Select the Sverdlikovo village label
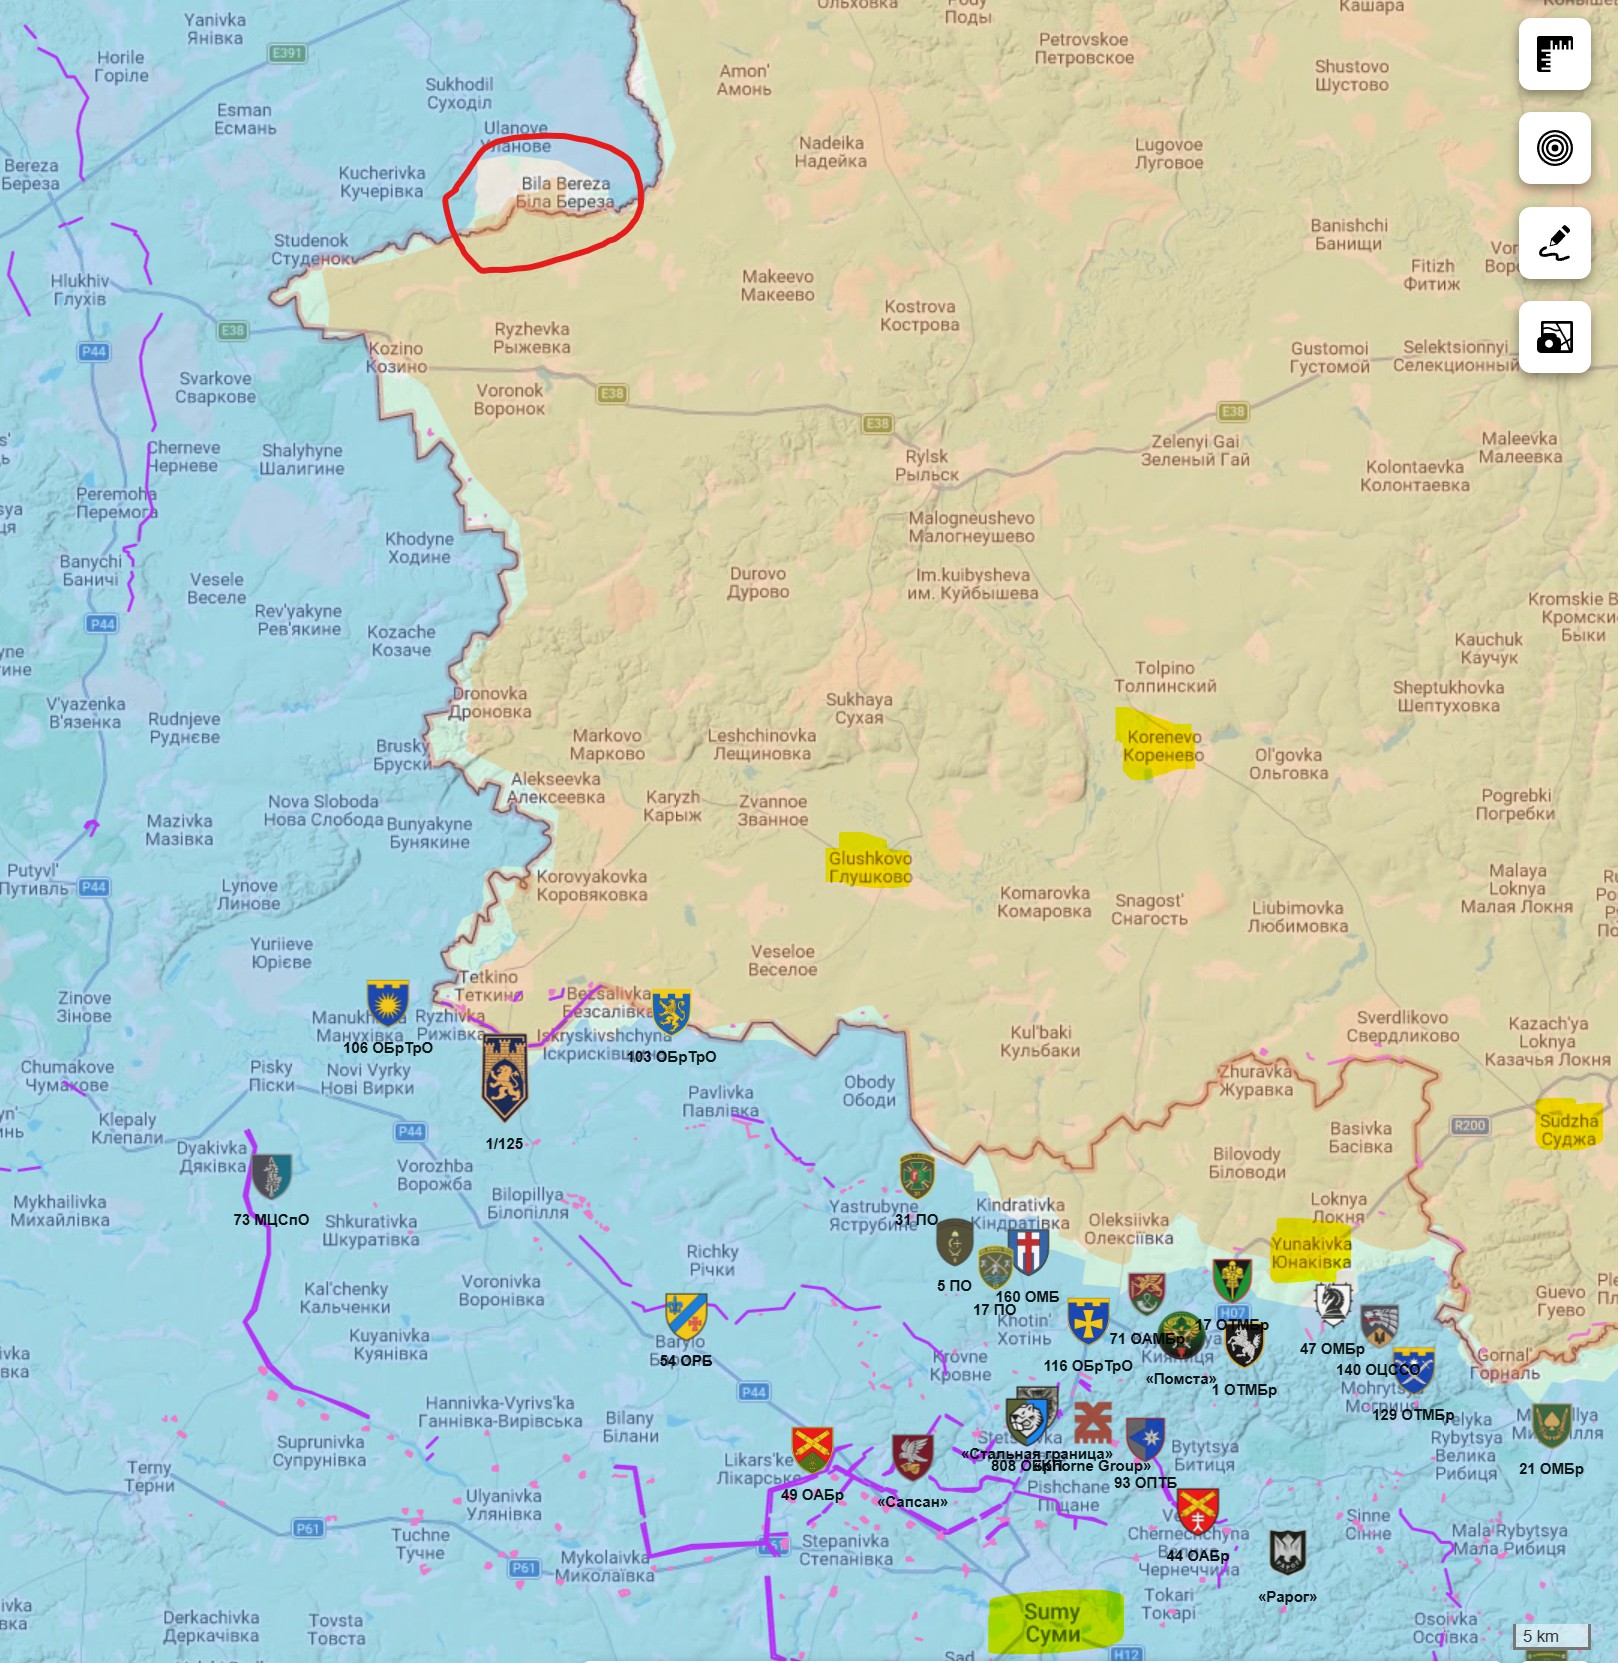The image size is (1618, 1663). coord(1402,1027)
